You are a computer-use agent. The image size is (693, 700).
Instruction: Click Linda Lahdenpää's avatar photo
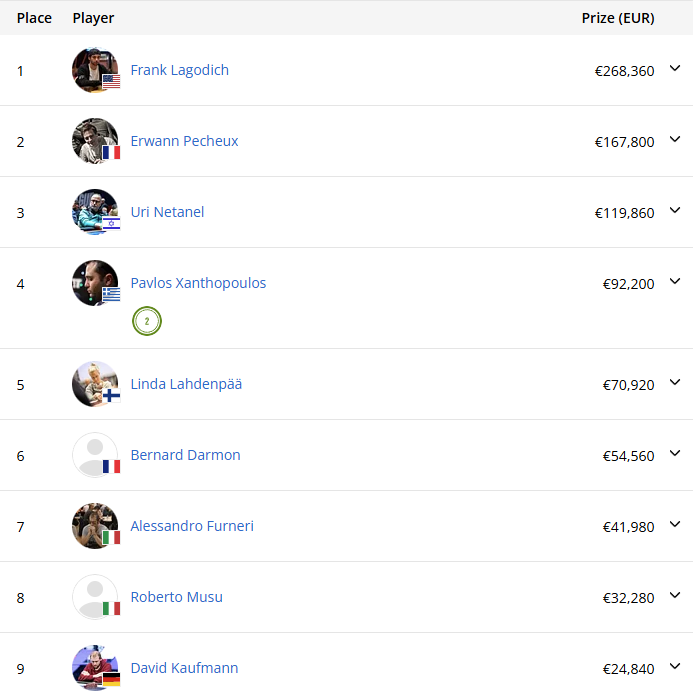95,384
